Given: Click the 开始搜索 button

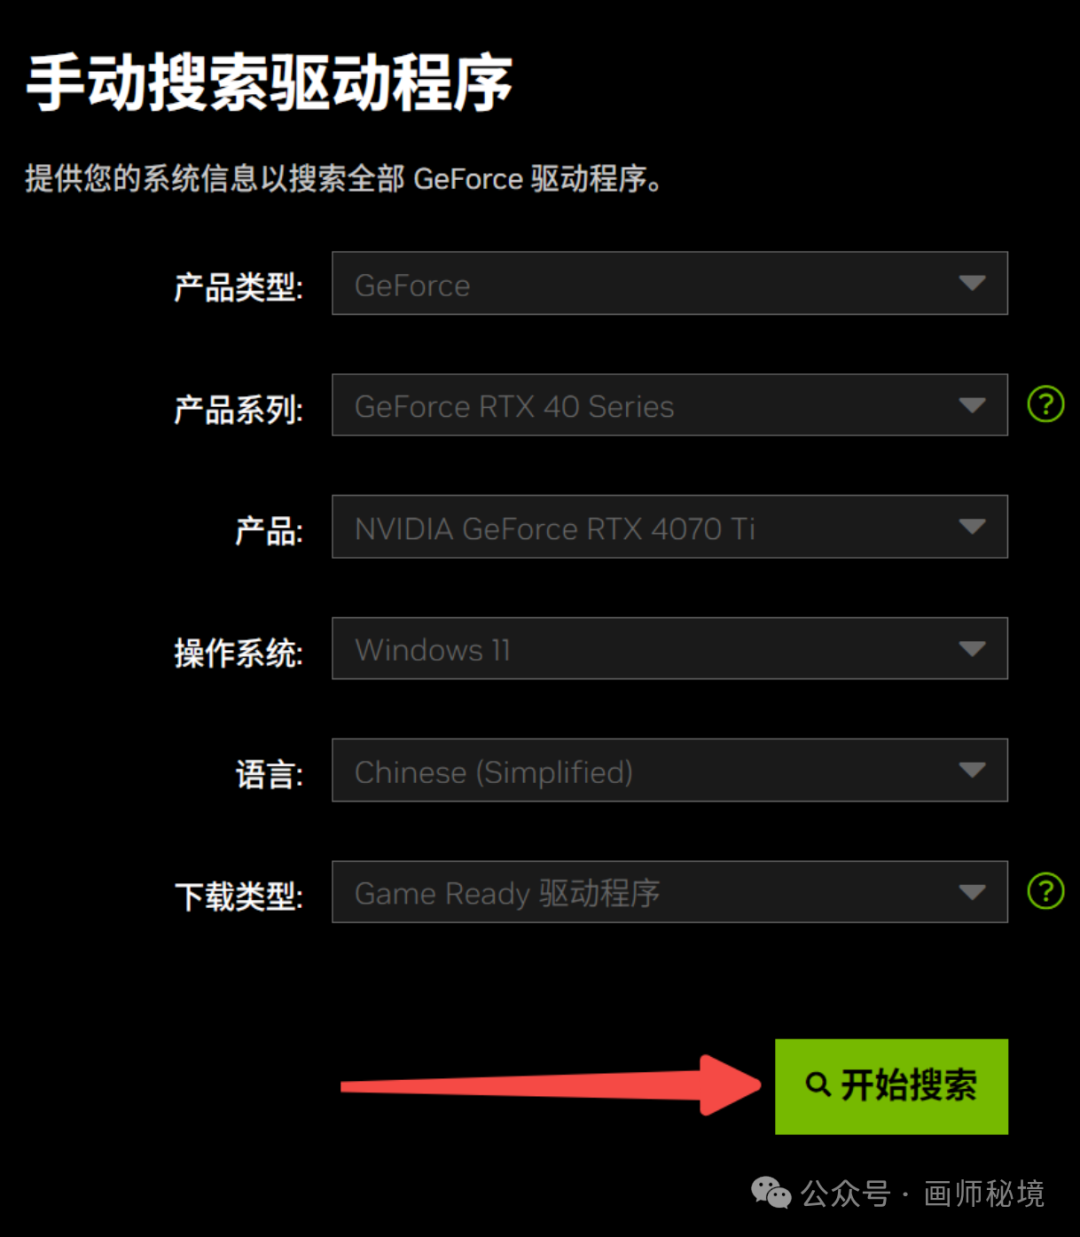Looking at the screenshot, I should click(891, 1086).
